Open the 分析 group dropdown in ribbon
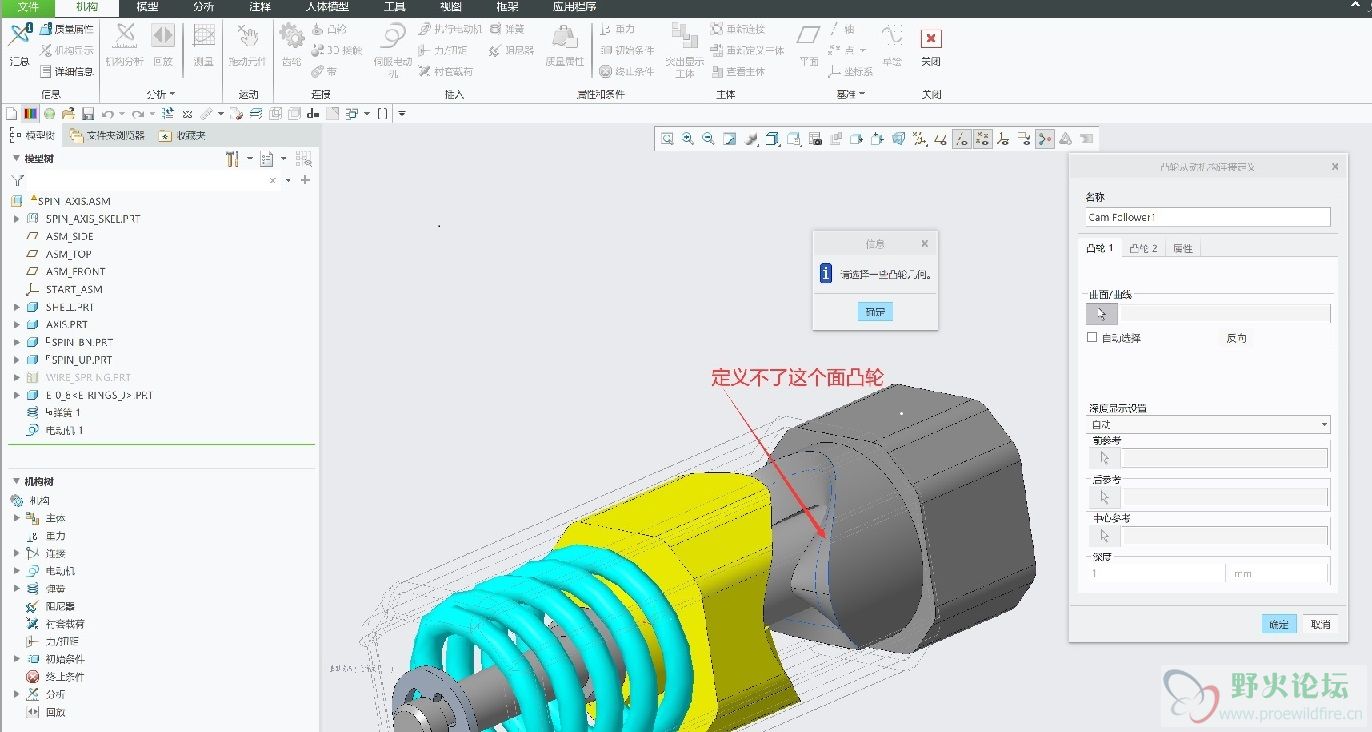Image resolution: width=1372 pixels, height=732 pixels. point(160,94)
